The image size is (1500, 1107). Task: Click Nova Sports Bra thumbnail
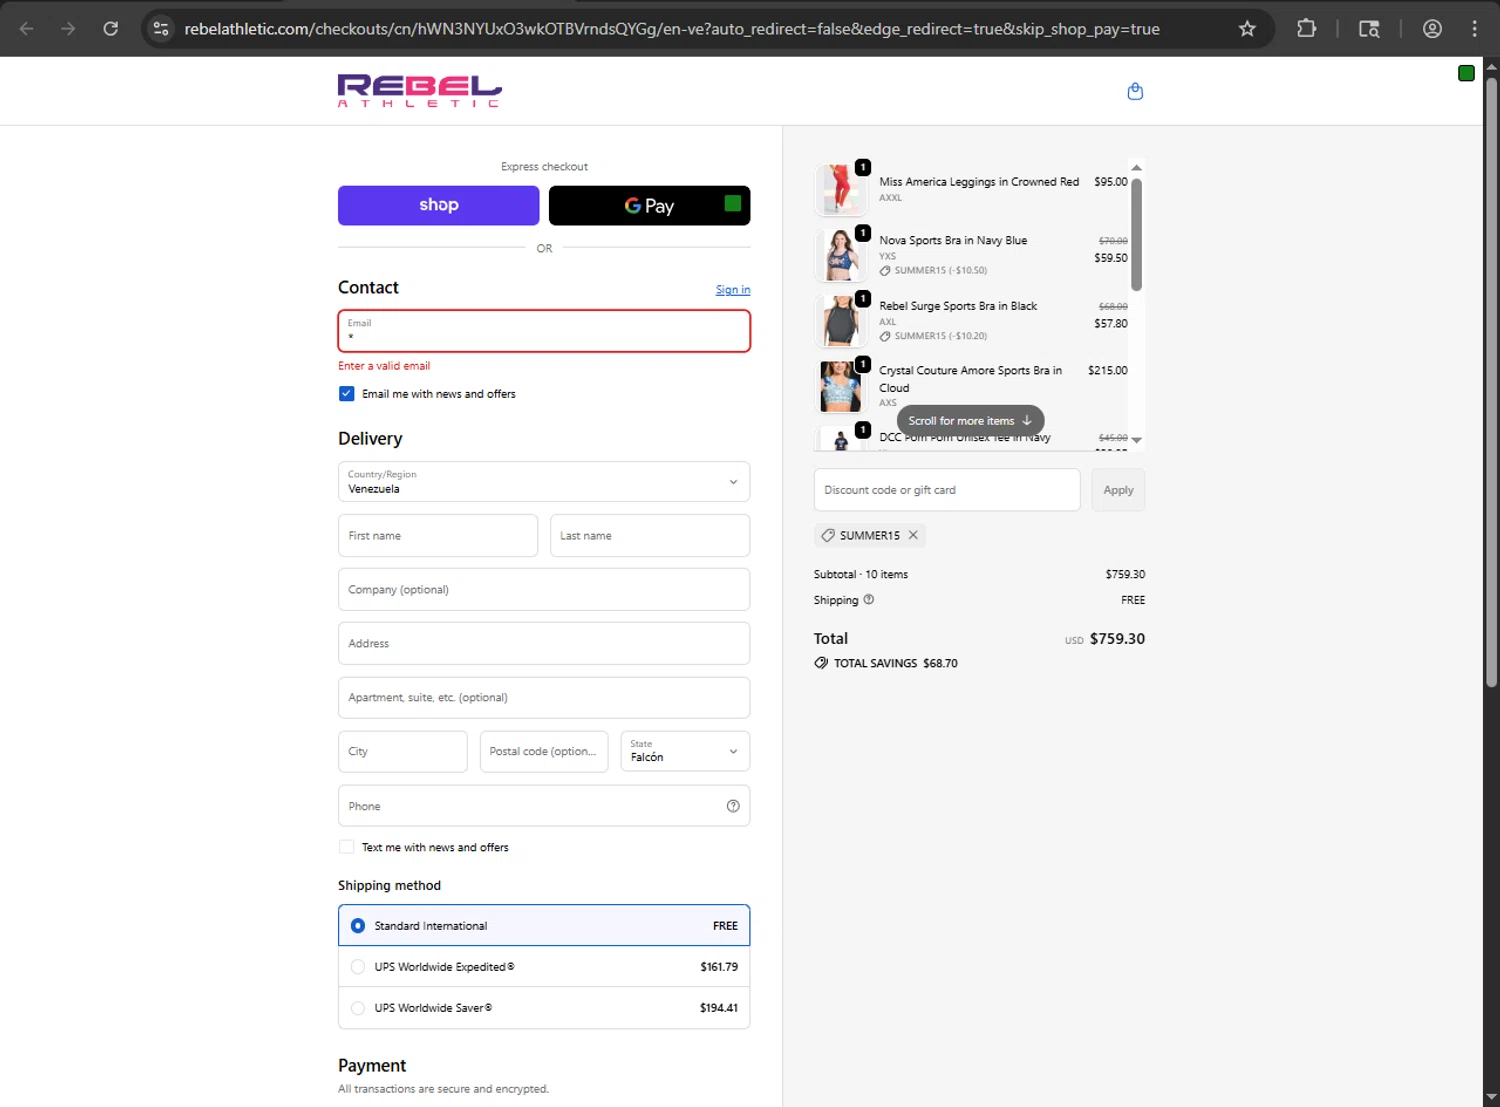pyautogui.click(x=840, y=255)
